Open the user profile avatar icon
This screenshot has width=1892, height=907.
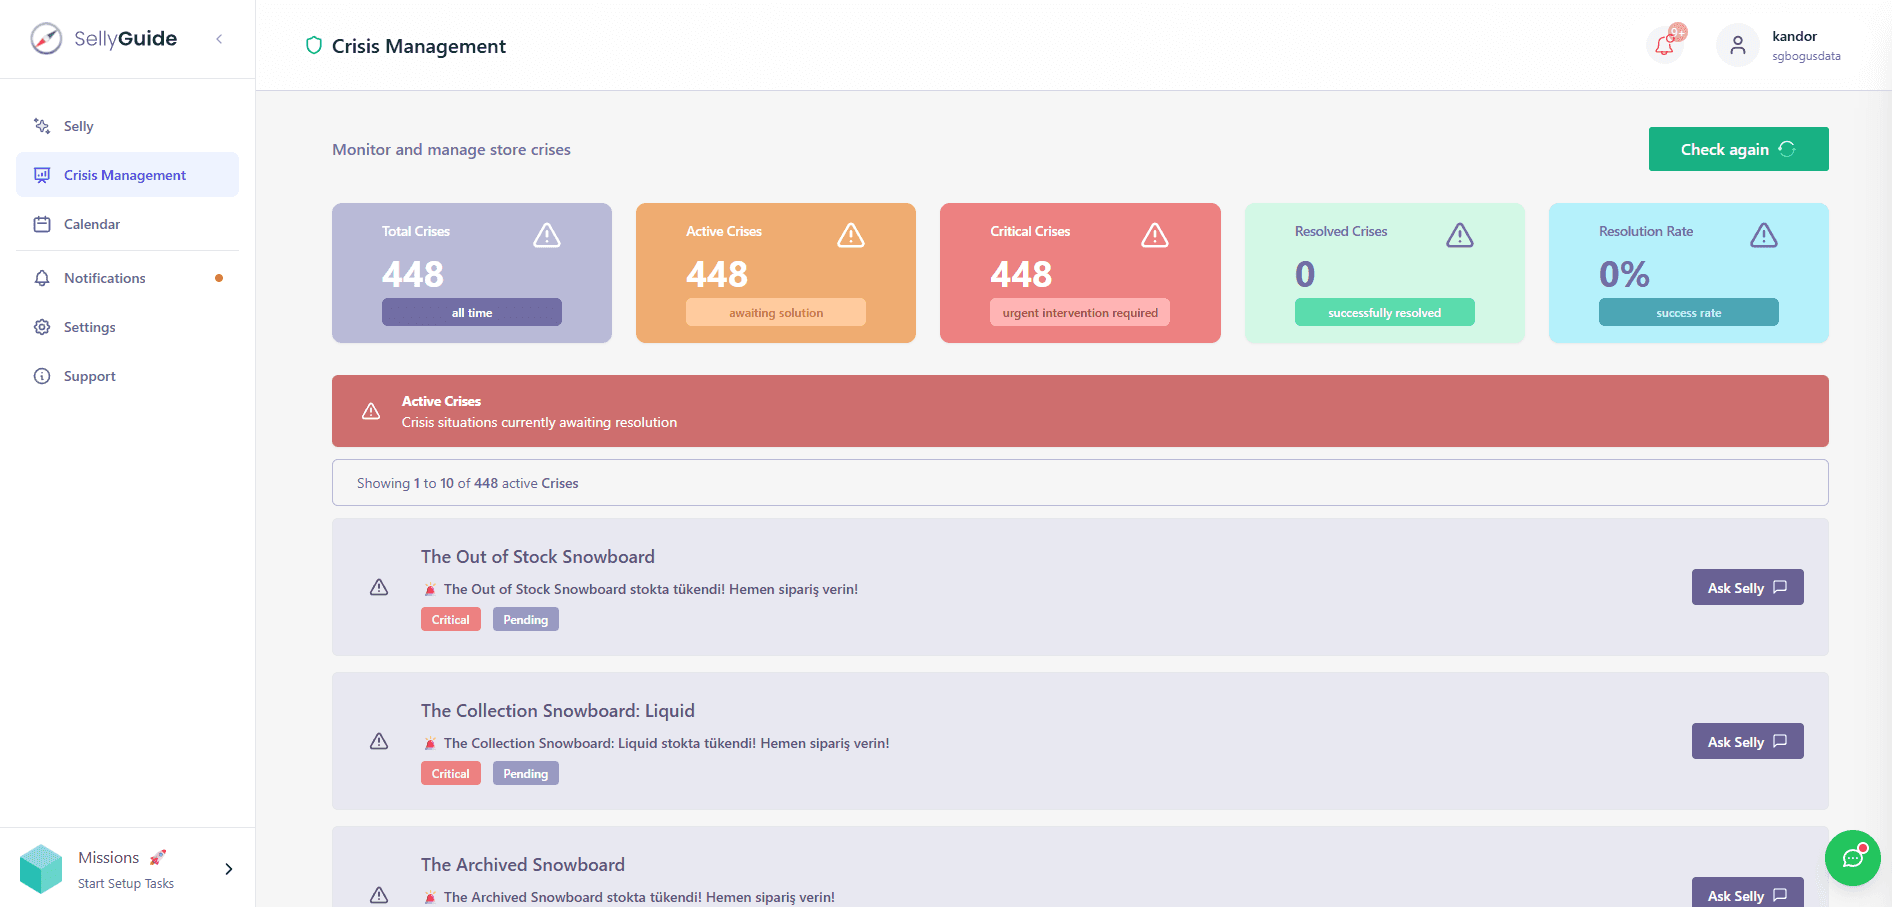1737,45
